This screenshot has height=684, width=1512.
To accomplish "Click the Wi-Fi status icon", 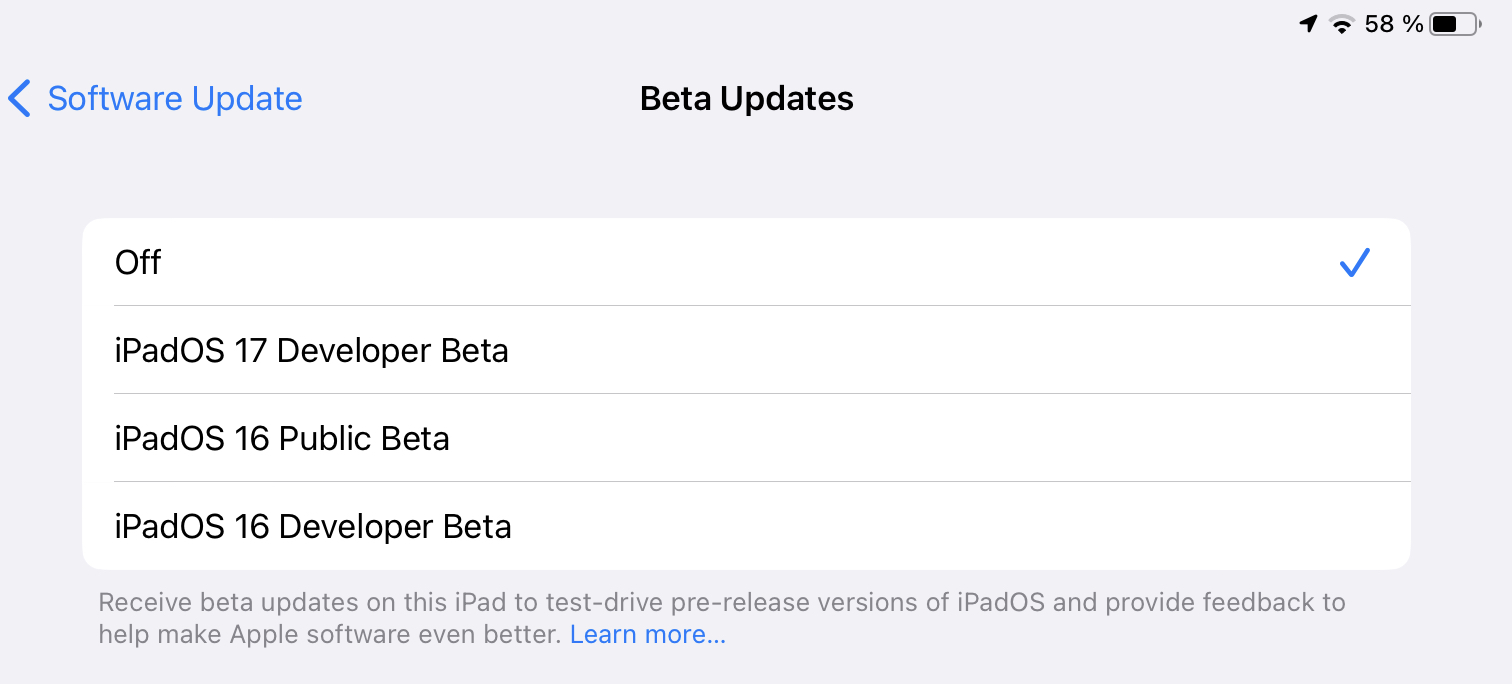I will 1341,25.
